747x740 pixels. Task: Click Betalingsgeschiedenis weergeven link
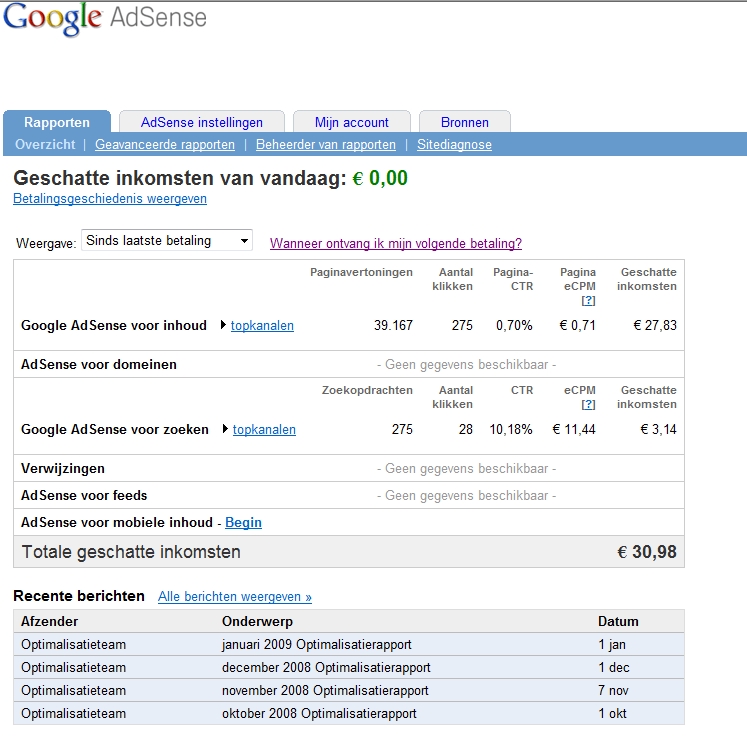[110, 198]
